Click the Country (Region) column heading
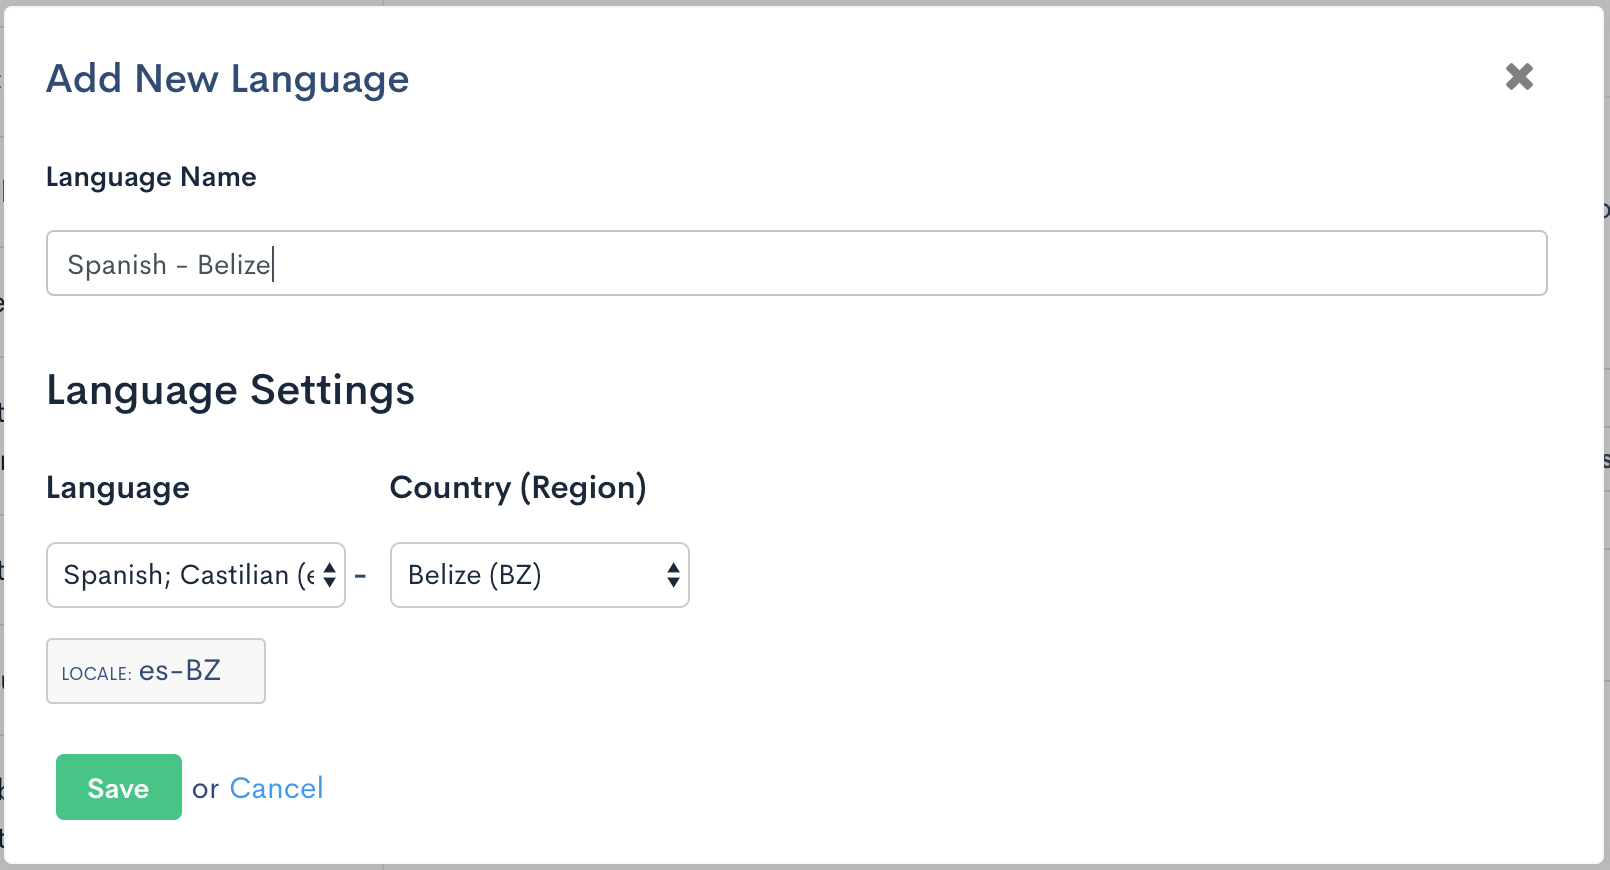Image resolution: width=1610 pixels, height=870 pixels. pos(518,487)
